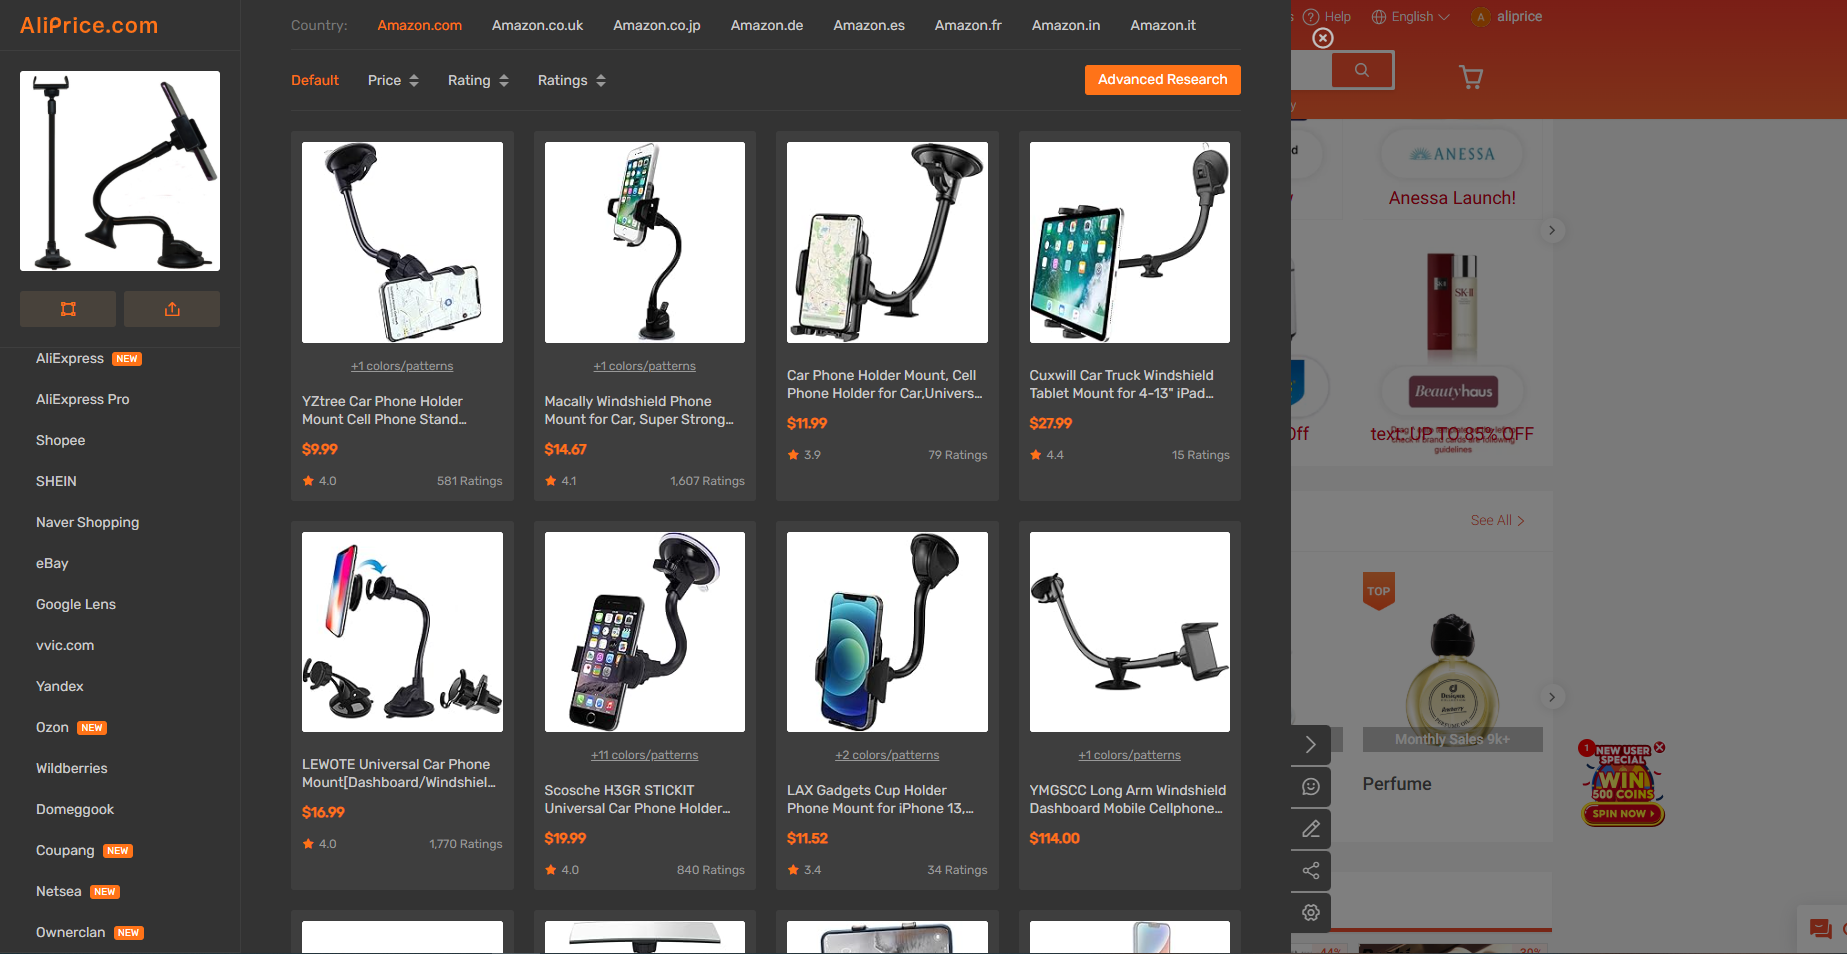Open the shopping cart icon
Image resolution: width=1847 pixels, height=954 pixels.
tap(1471, 77)
